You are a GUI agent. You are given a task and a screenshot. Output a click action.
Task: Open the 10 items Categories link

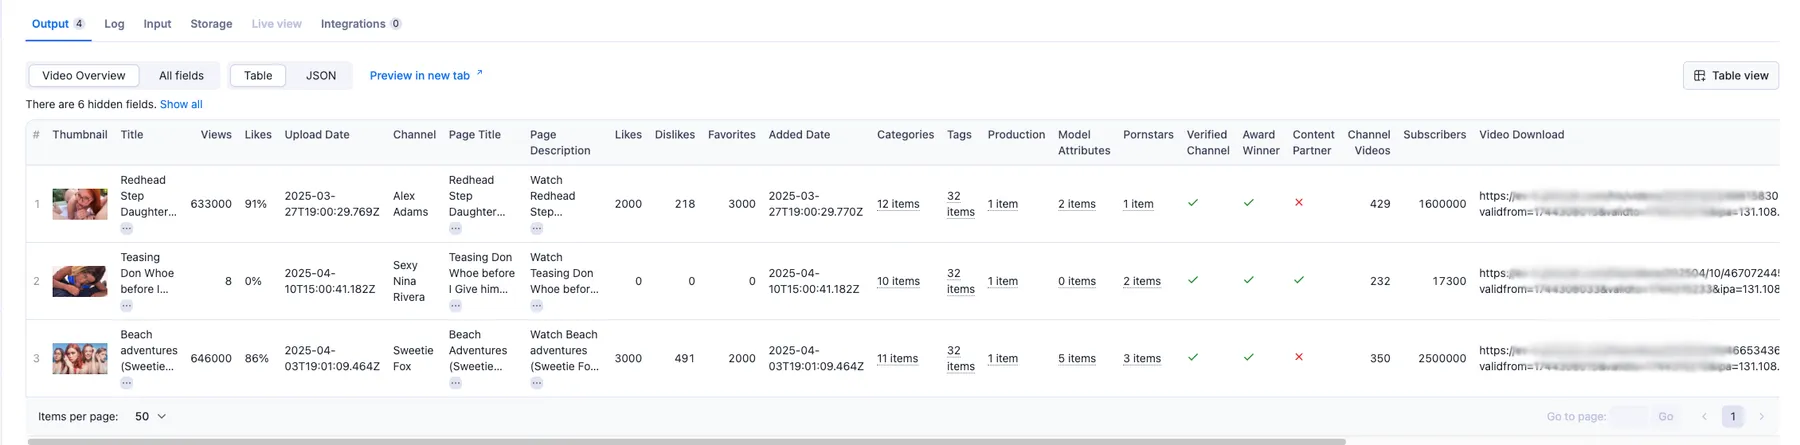898,281
